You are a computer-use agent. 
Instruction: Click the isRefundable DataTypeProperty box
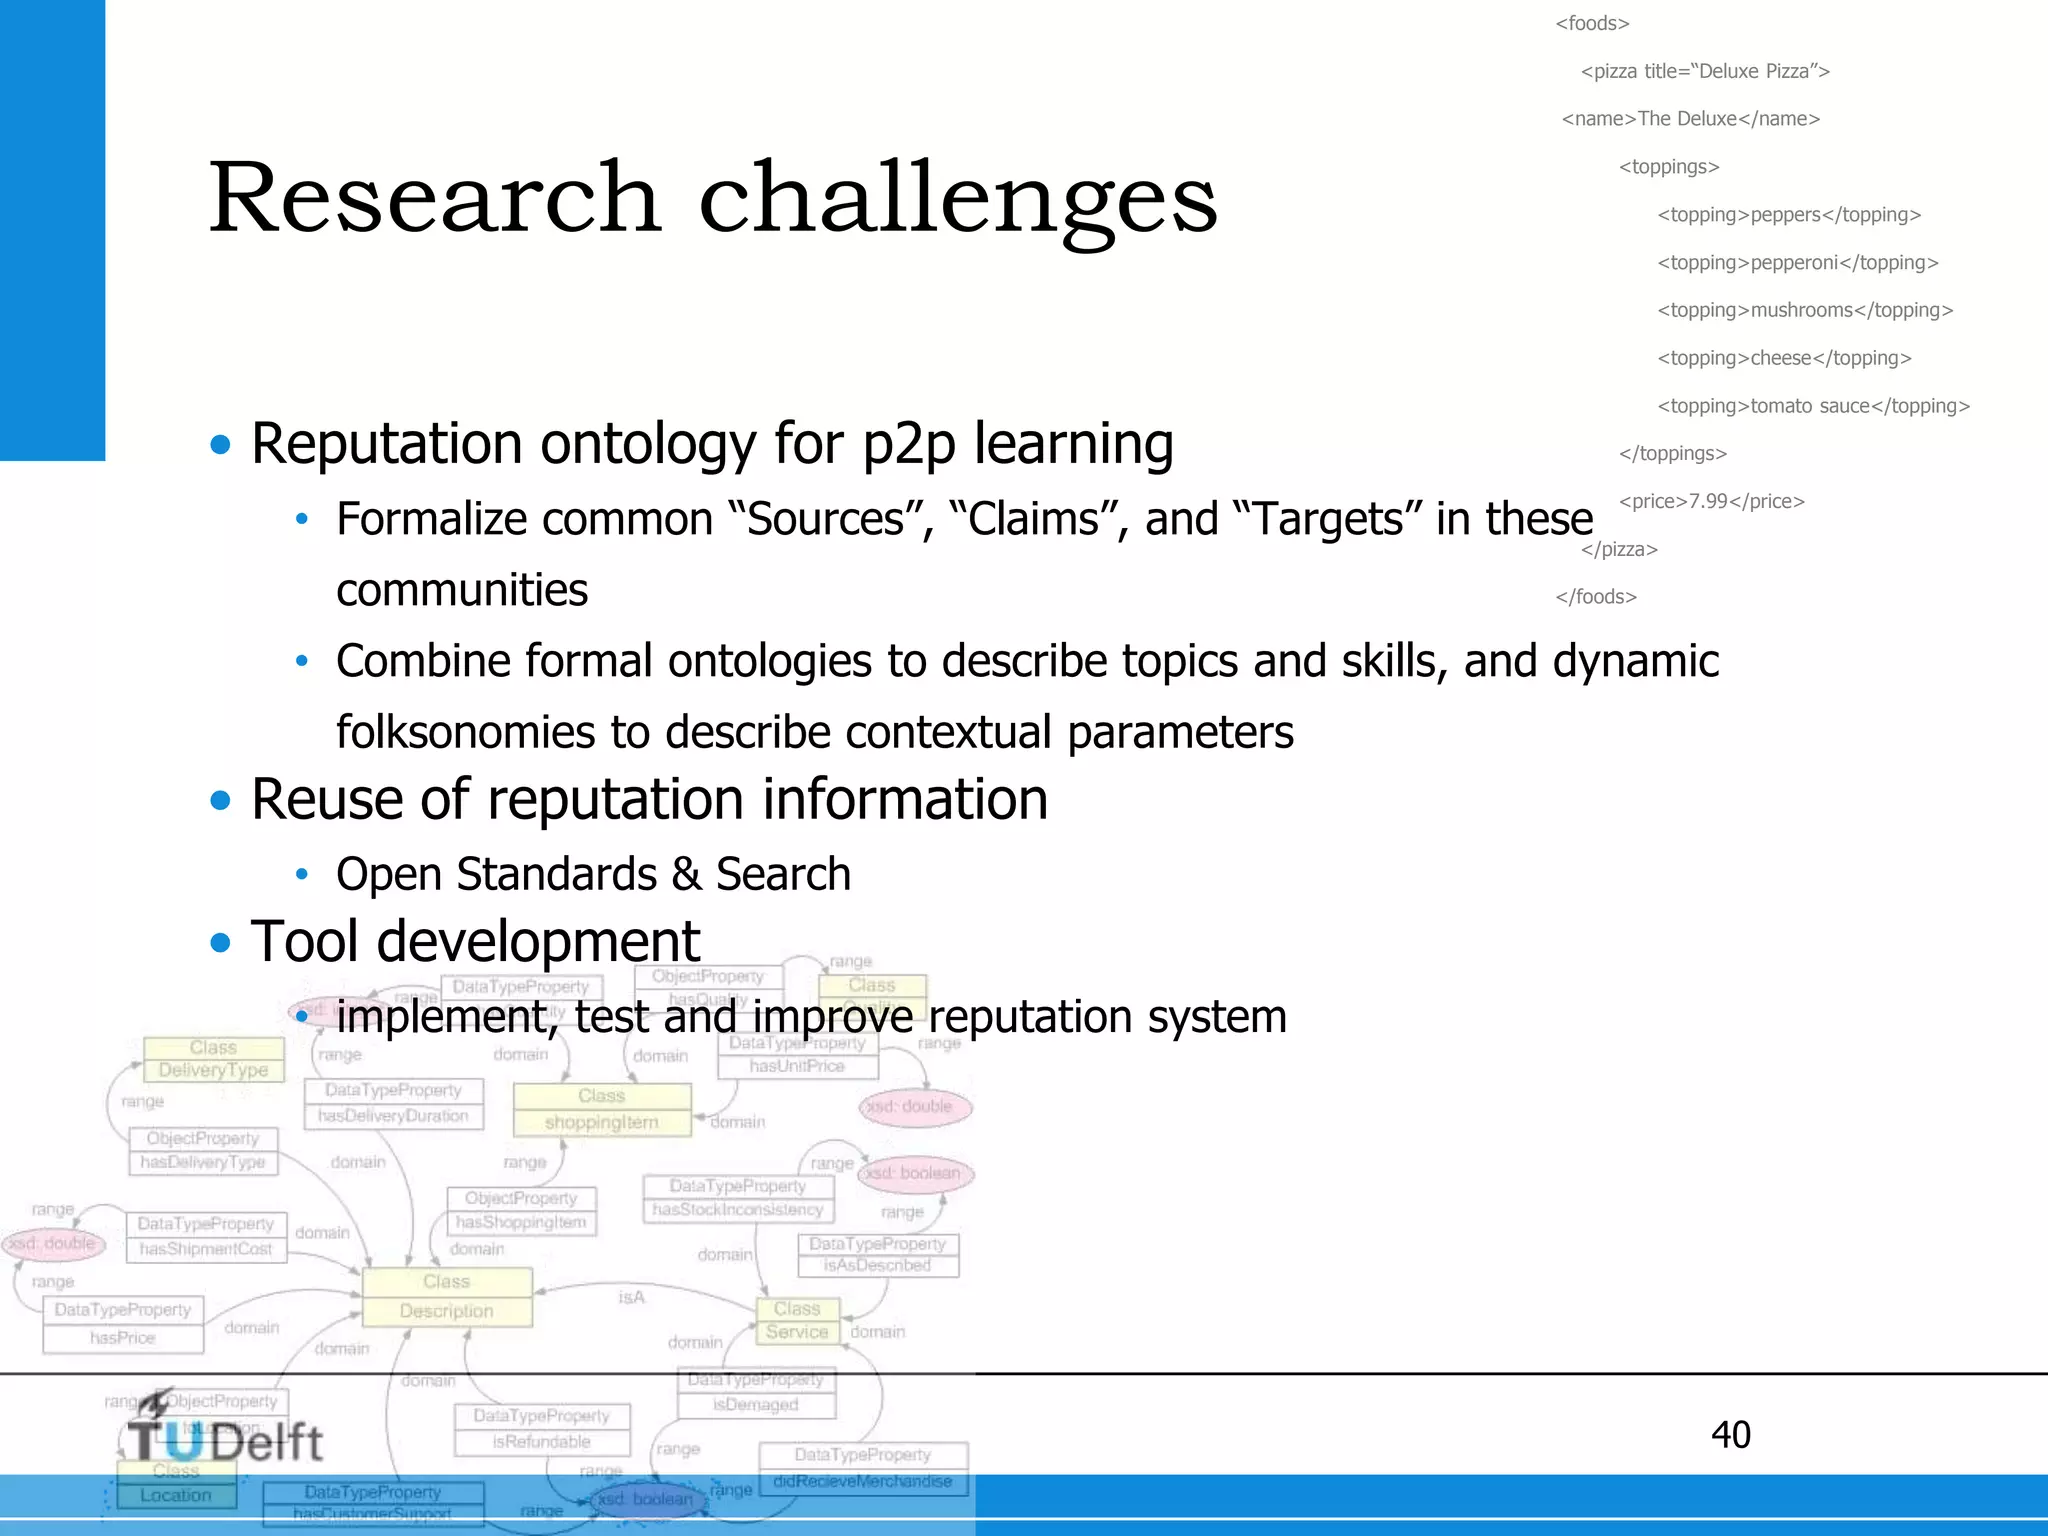pos(541,1429)
